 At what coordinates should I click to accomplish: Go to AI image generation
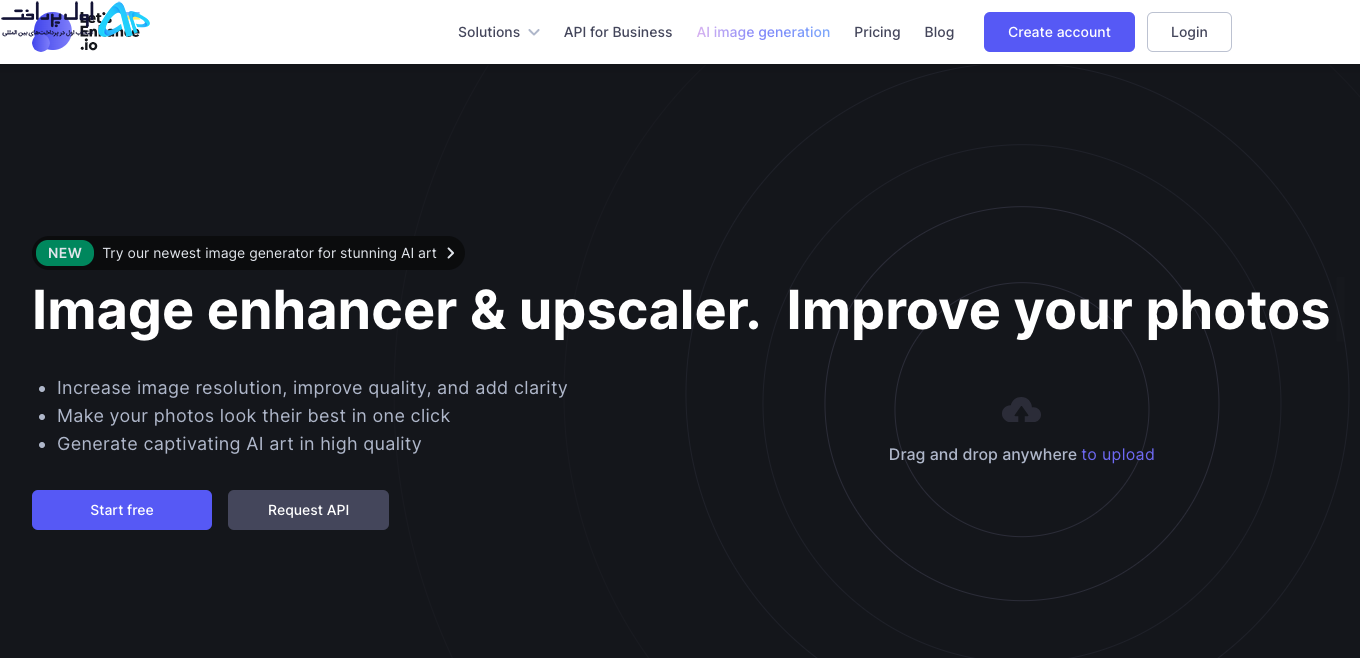tap(763, 32)
